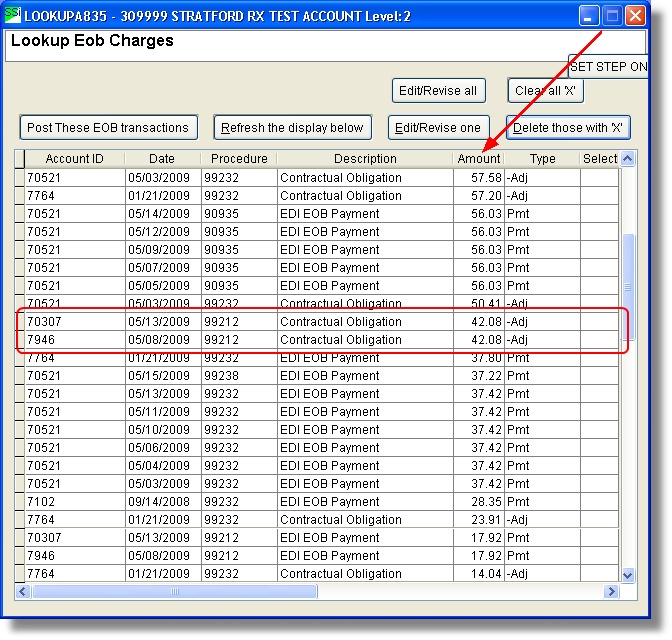The width and height of the screenshot is (672, 640).
Task: Click Select cell in 7946 17.92 row
Action: click(x=600, y=556)
